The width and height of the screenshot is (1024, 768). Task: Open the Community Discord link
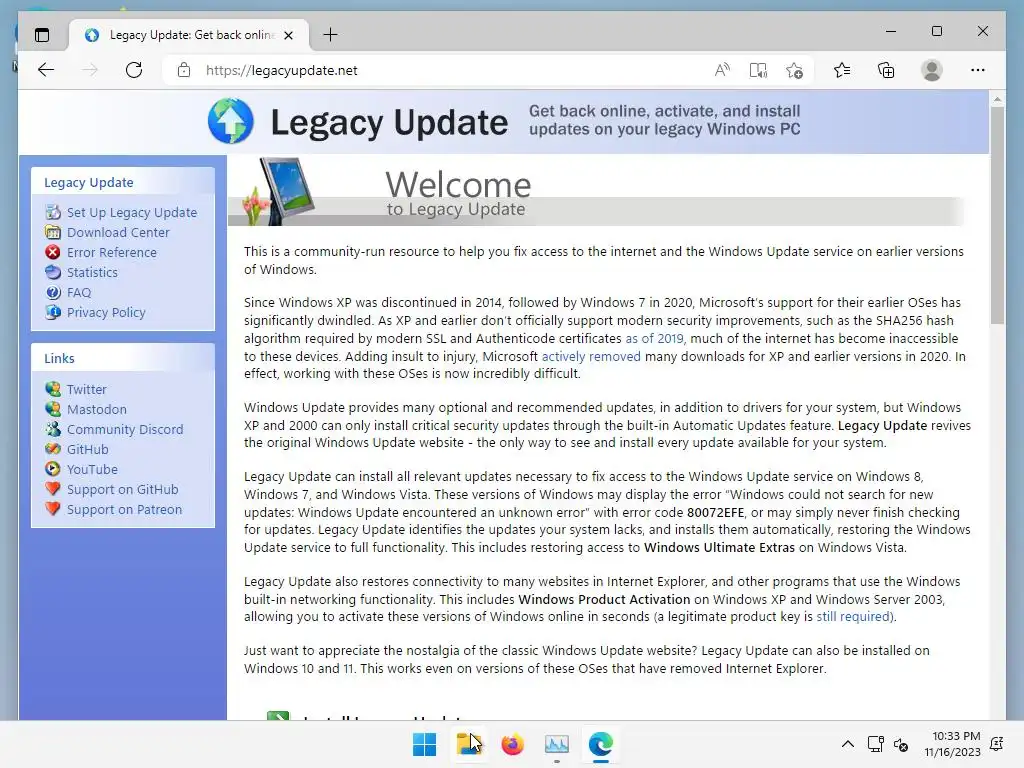point(125,429)
